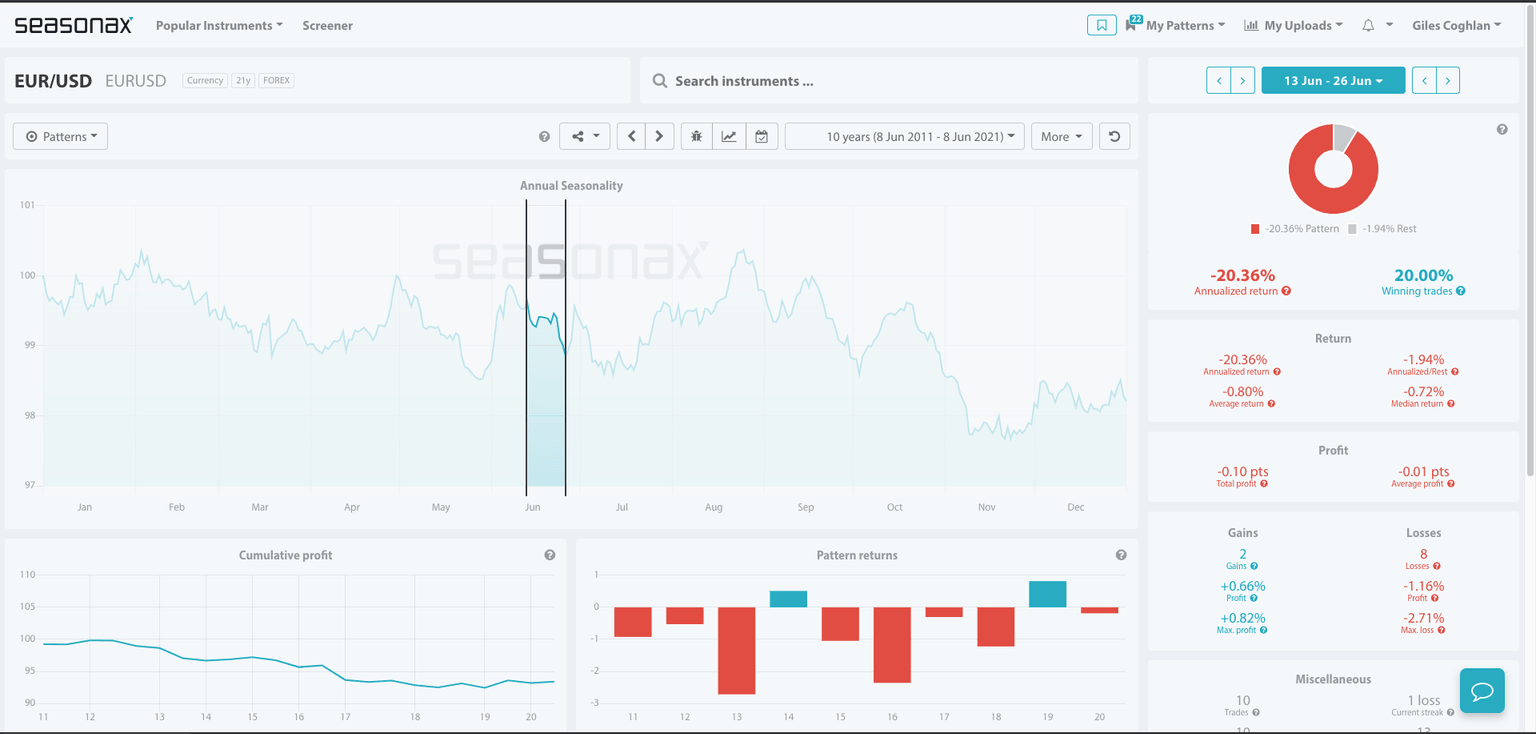Click the reset (undo arrow) icon button

click(x=1114, y=136)
